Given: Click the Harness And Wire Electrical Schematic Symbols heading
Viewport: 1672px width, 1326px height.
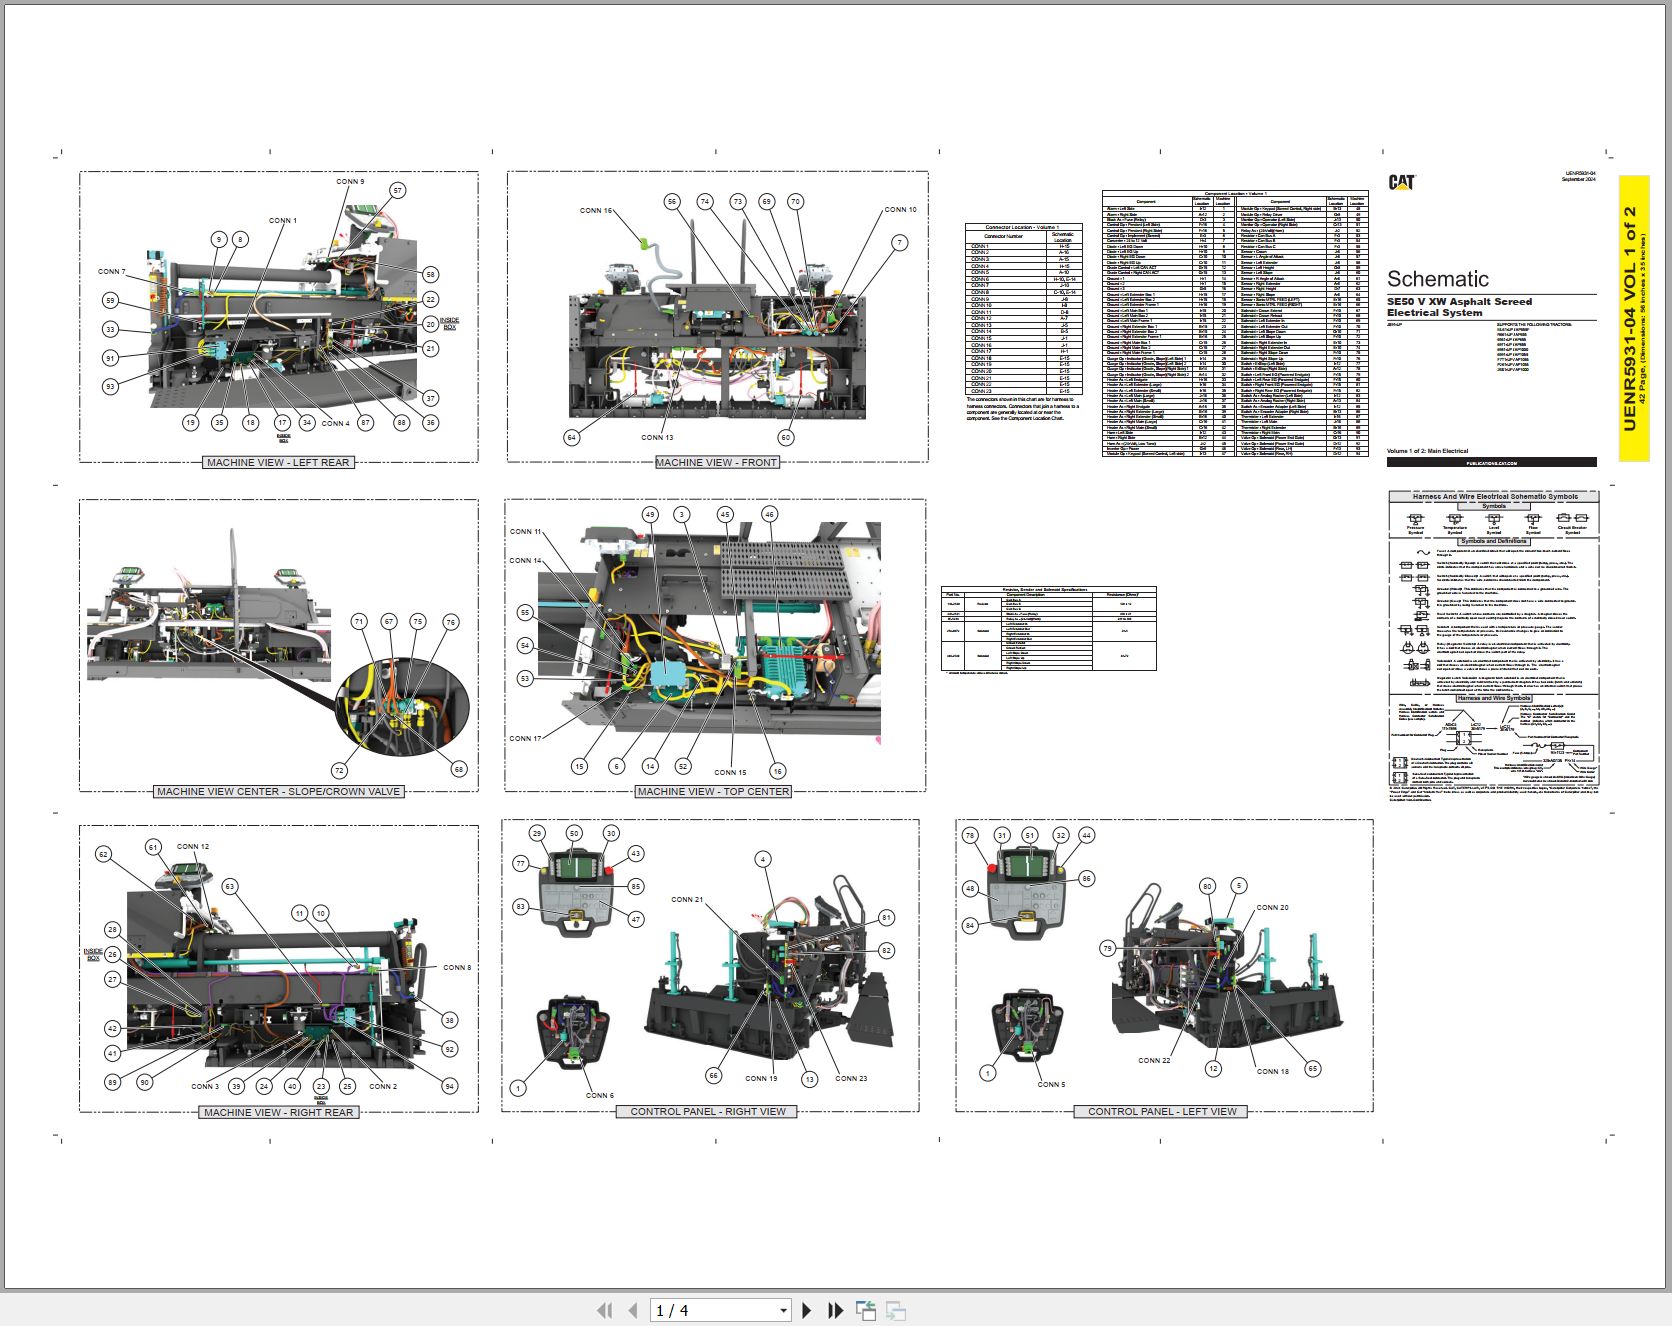Looking at the screenshot, I should [1494, 496].
